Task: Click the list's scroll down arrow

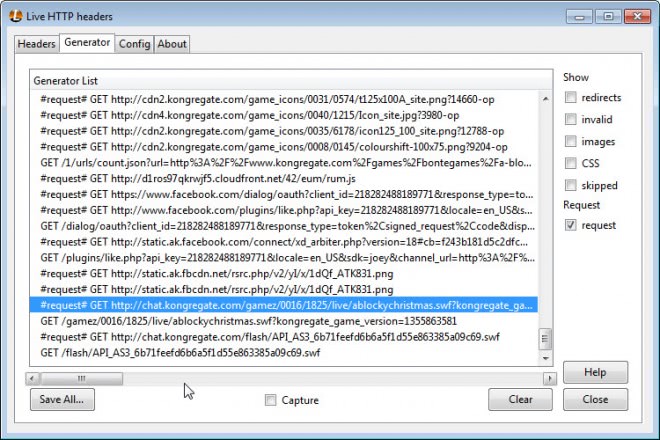Action: [x=546, y=358]
